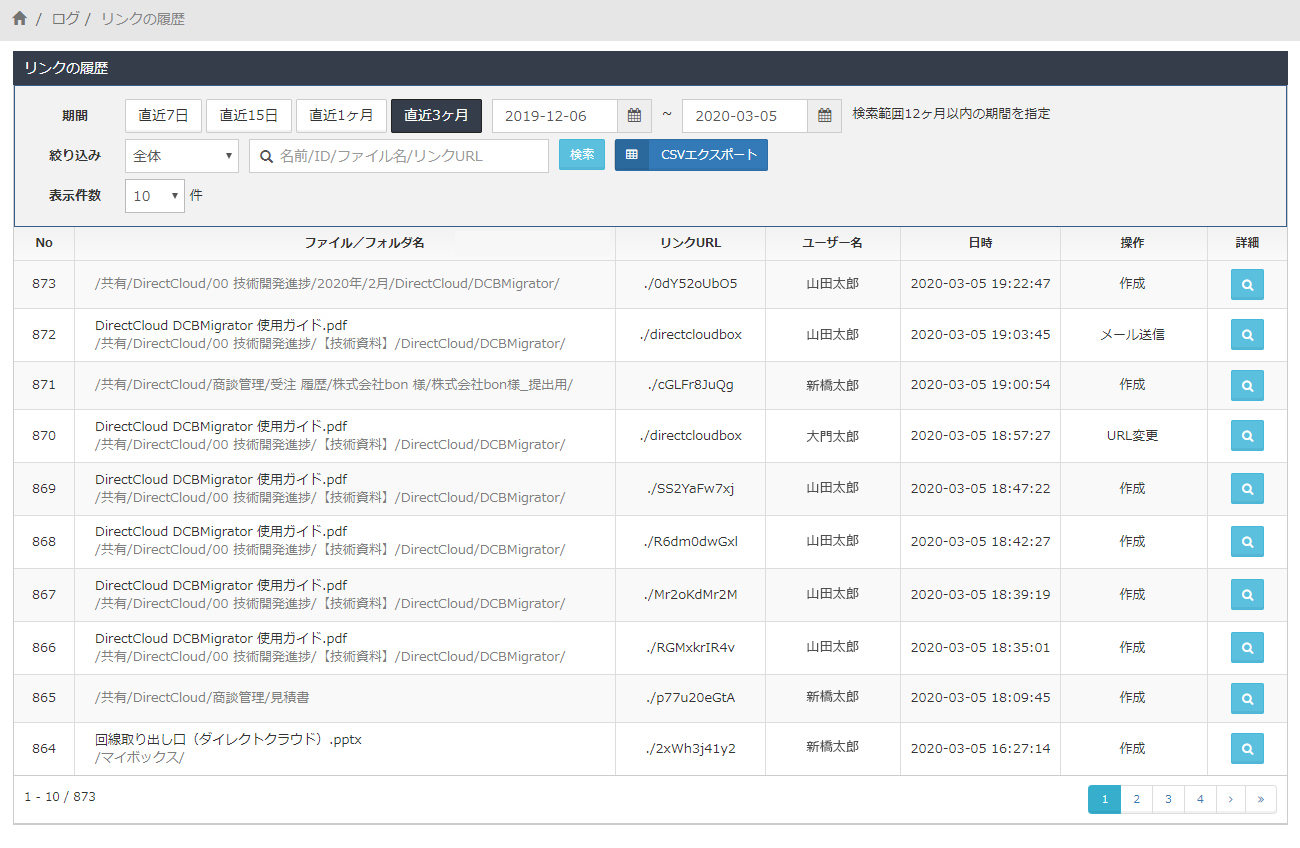
Task: View details of log entry No 872
Action: (1247, 335)
